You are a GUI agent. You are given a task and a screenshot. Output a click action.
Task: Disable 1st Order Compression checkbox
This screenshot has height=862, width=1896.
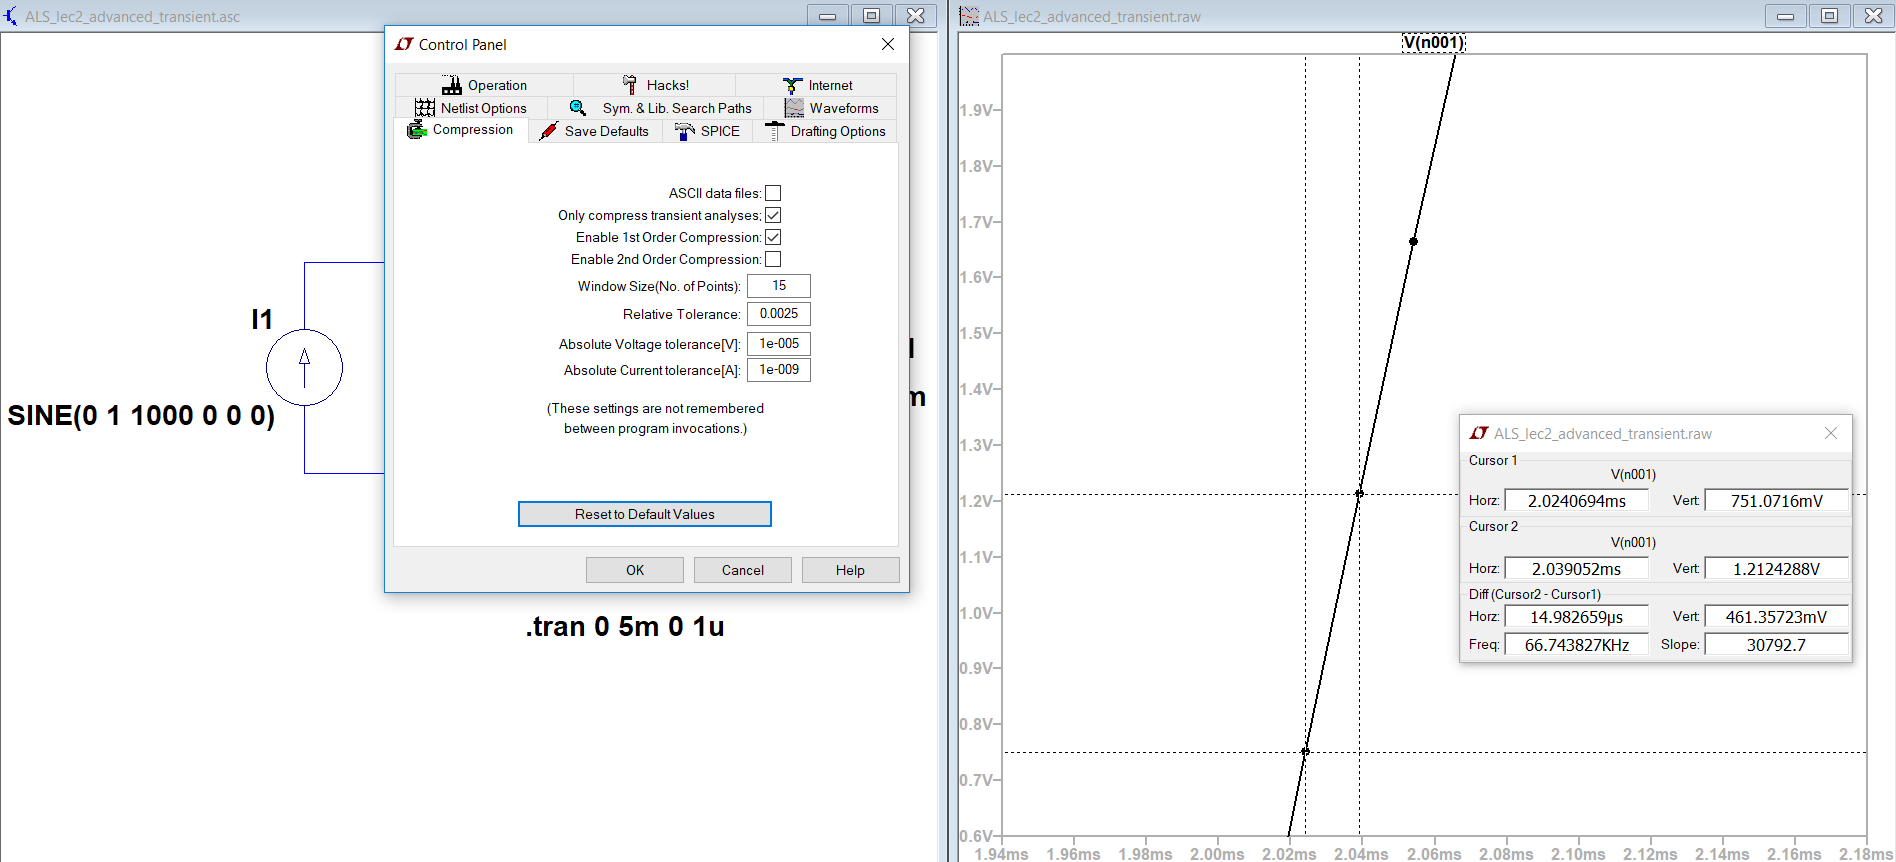point(773,237)
